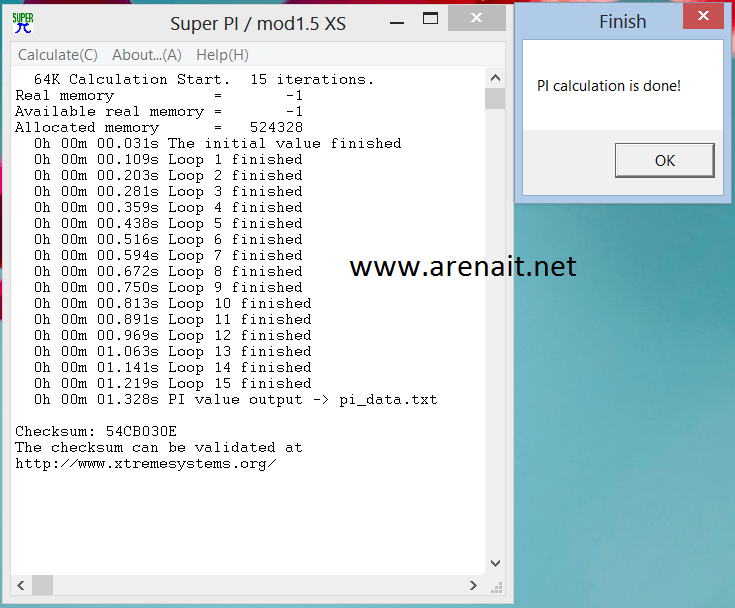Click the vertical scrollbar thumb

(495, 99)
